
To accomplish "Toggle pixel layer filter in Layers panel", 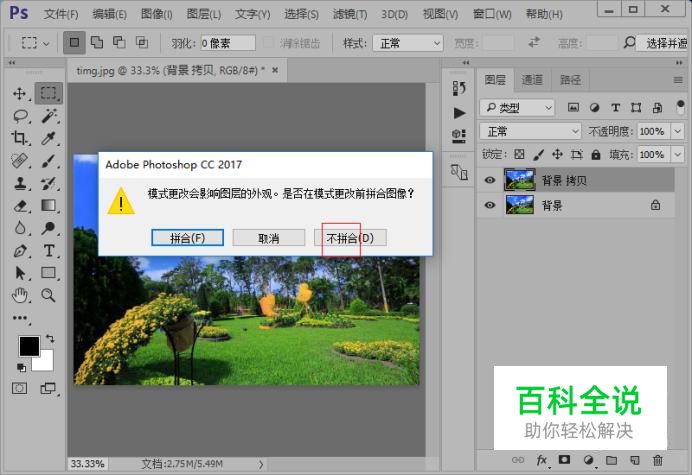I will (x=573, y=107).
